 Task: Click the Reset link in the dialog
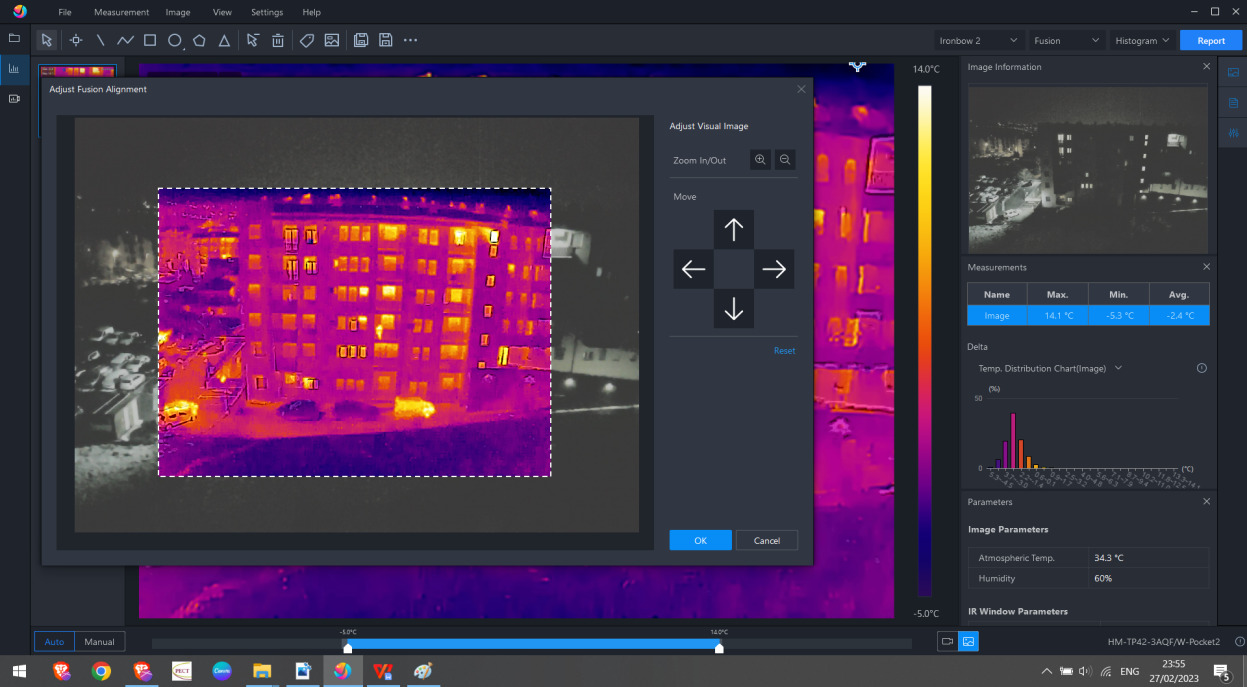(784, 351)
